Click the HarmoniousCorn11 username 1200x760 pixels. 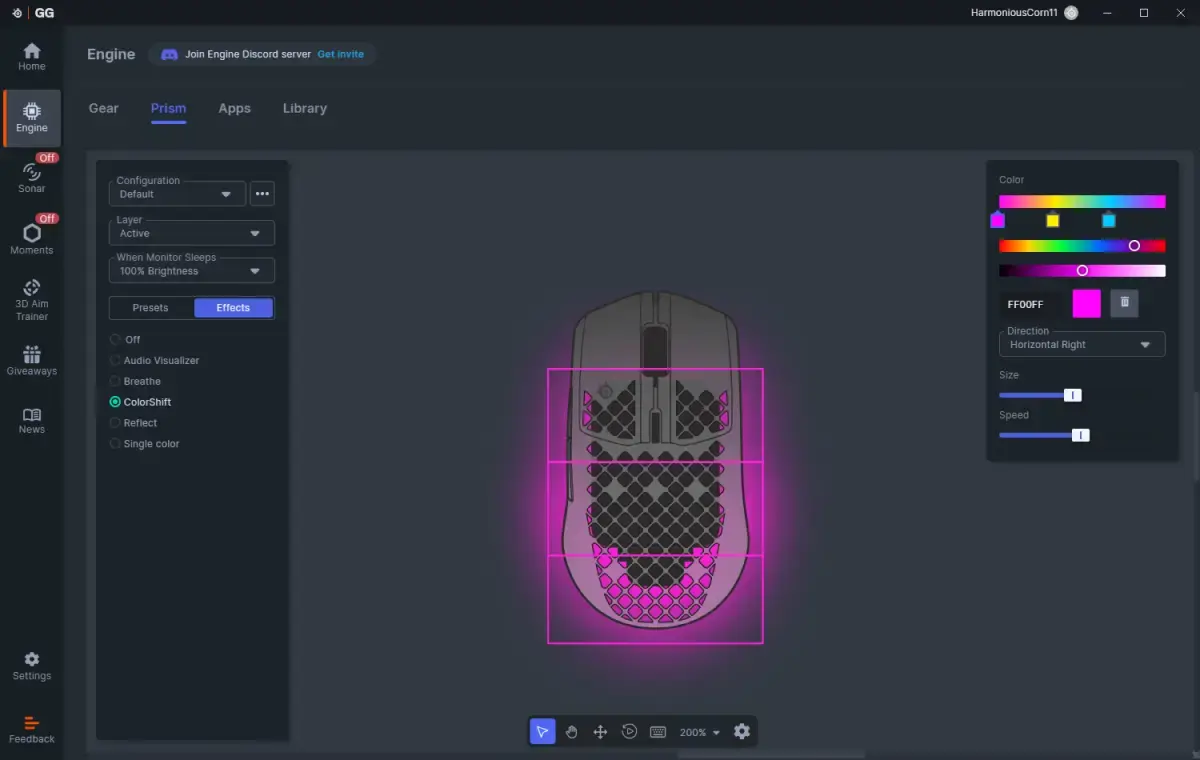pos(1015,13)
